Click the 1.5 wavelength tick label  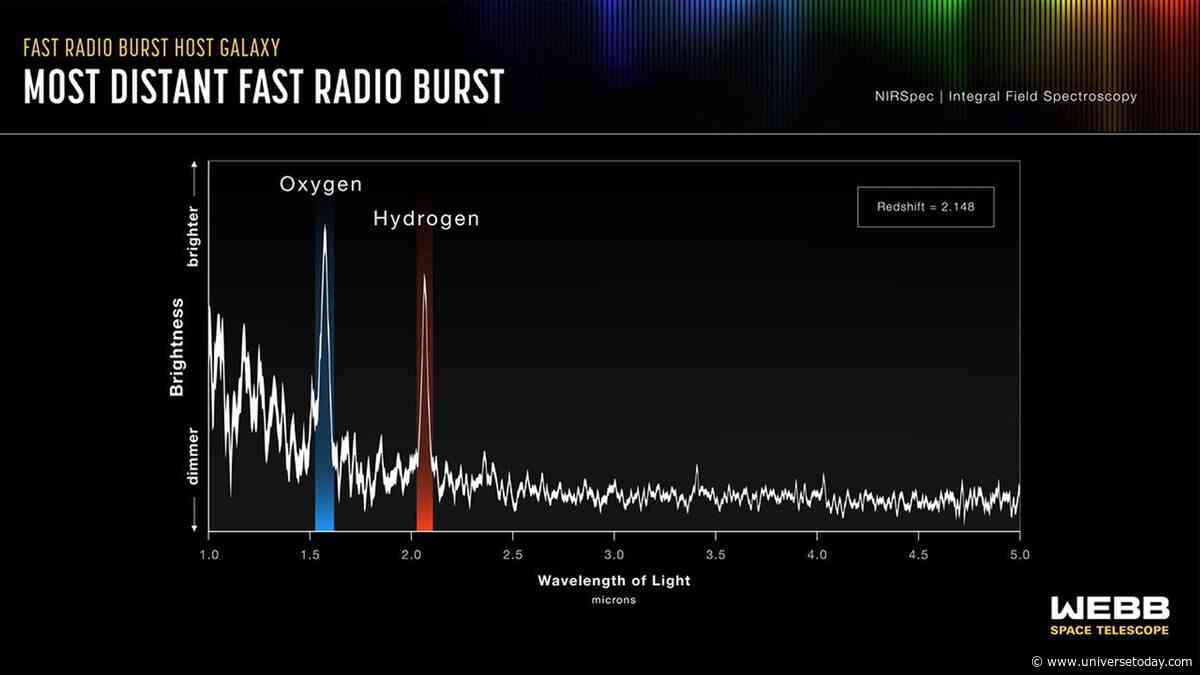(x=309, y=553)
